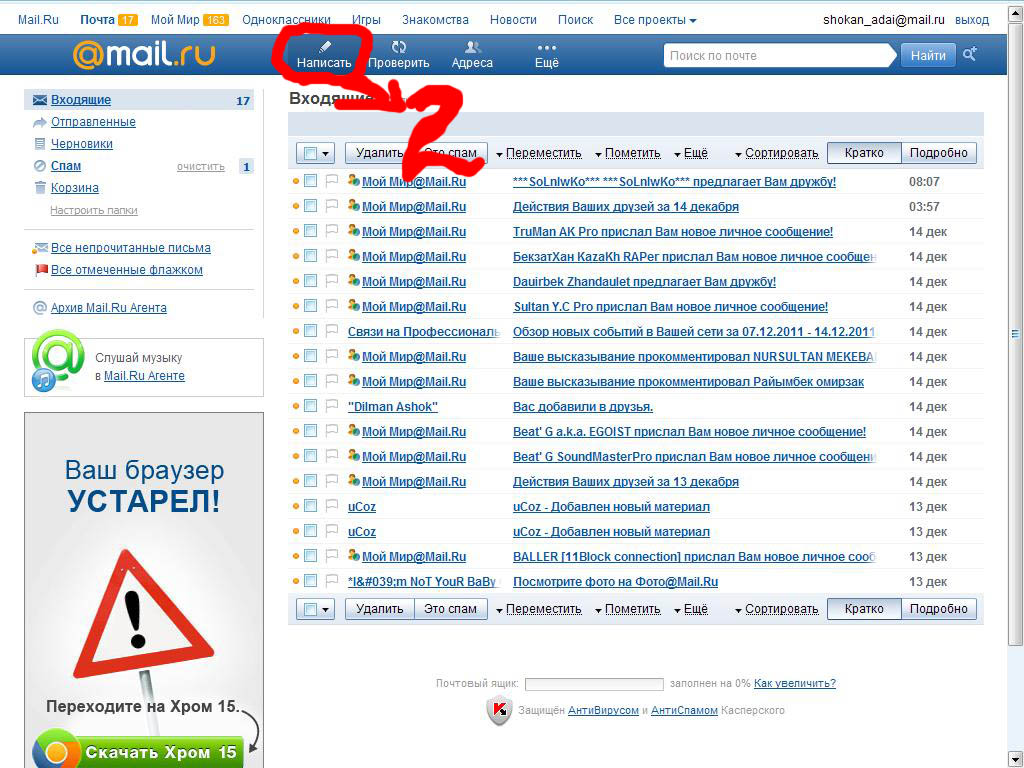Open the top Ещё actions dropdown
The height and width of the screenshot is (768, 1024).
coord(691,153)
